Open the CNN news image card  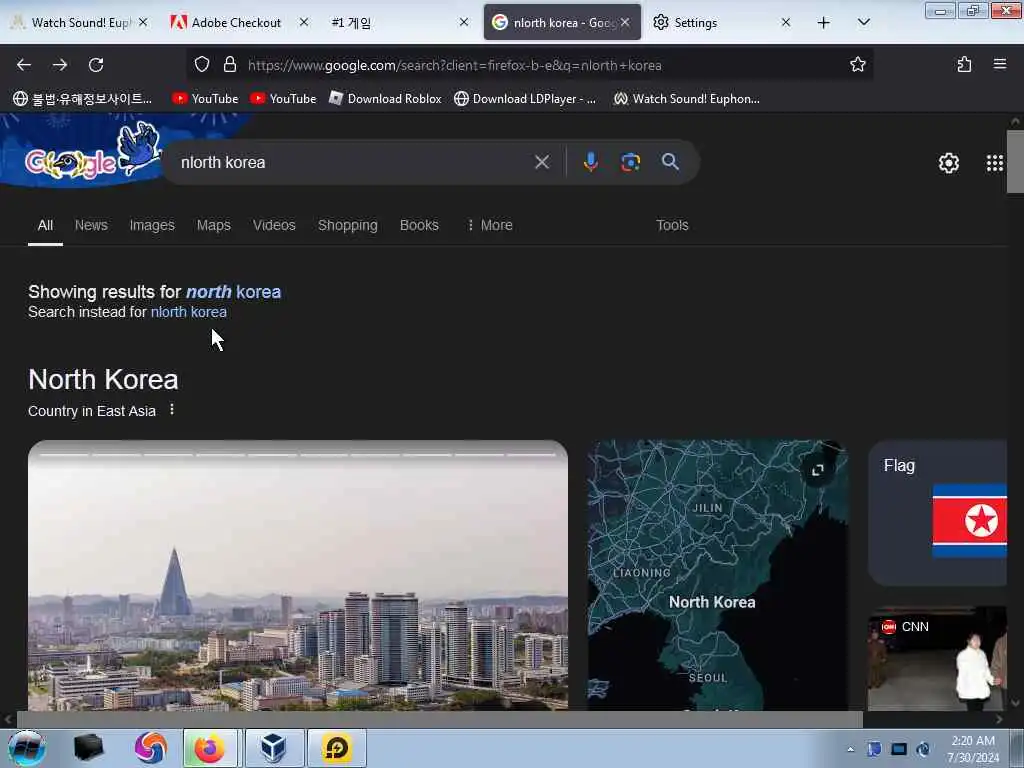937,658
